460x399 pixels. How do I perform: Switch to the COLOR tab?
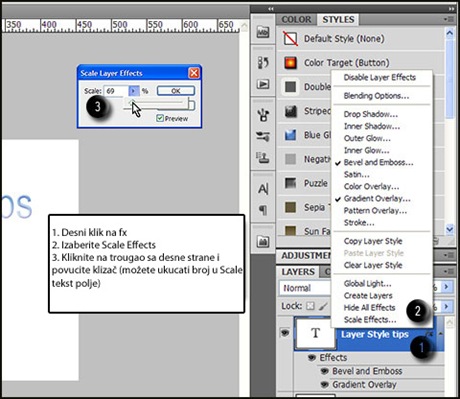tap(296, 19)
